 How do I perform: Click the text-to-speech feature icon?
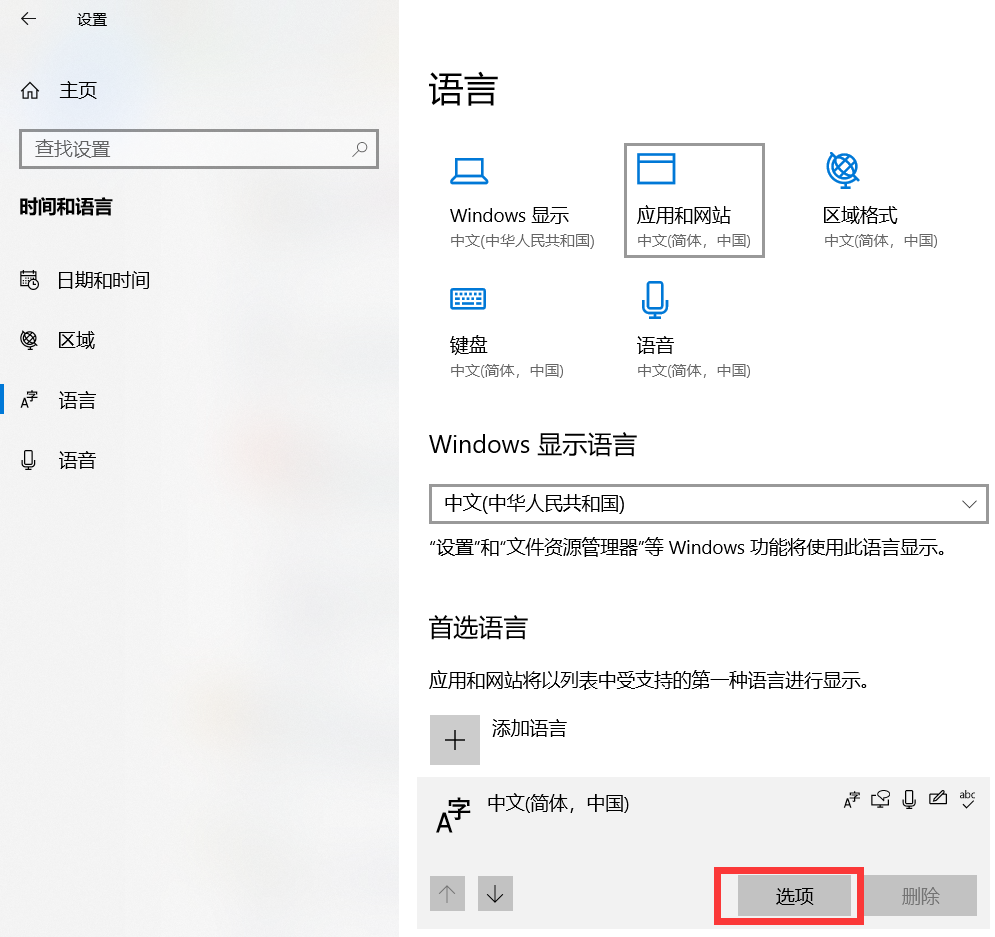pos(880,799)
